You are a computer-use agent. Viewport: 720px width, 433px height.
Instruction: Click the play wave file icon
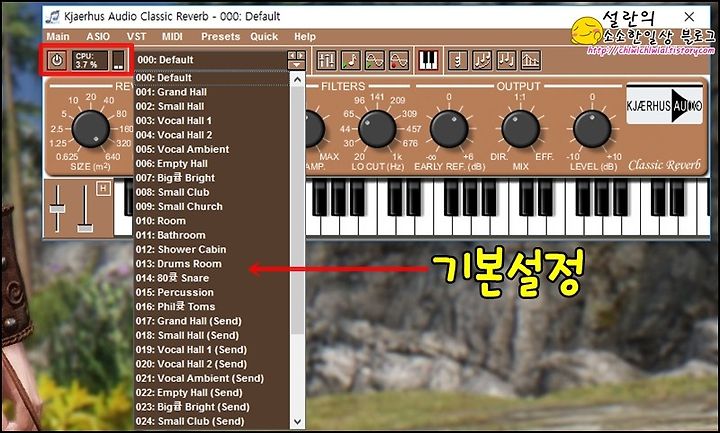(x=375, y=60)
